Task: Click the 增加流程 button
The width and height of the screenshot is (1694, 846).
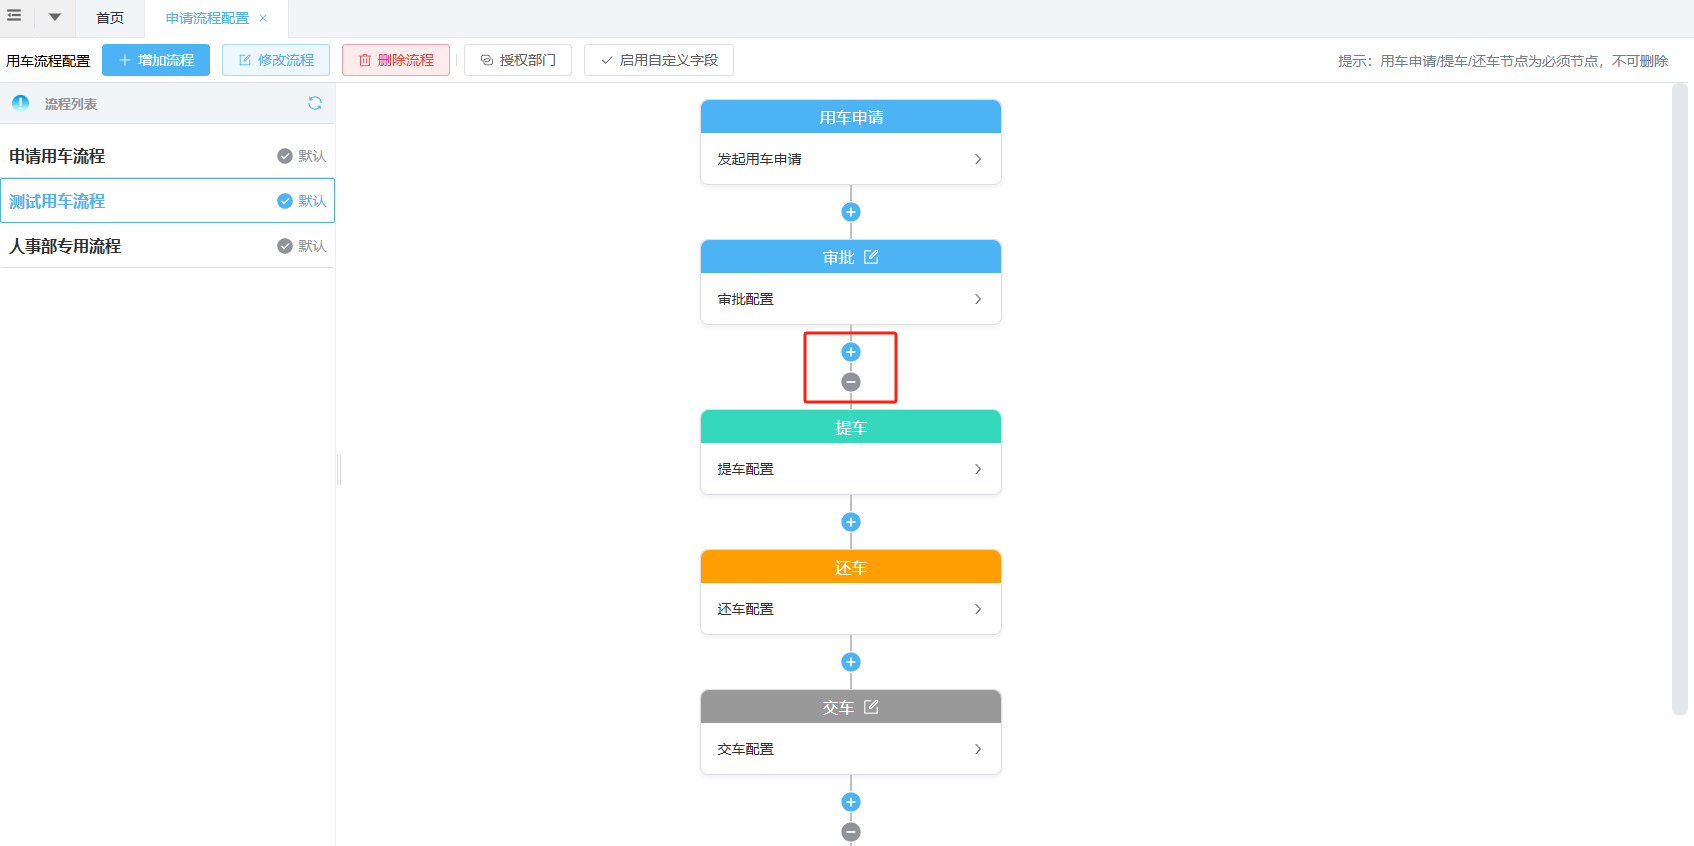Action: [156, 60]
